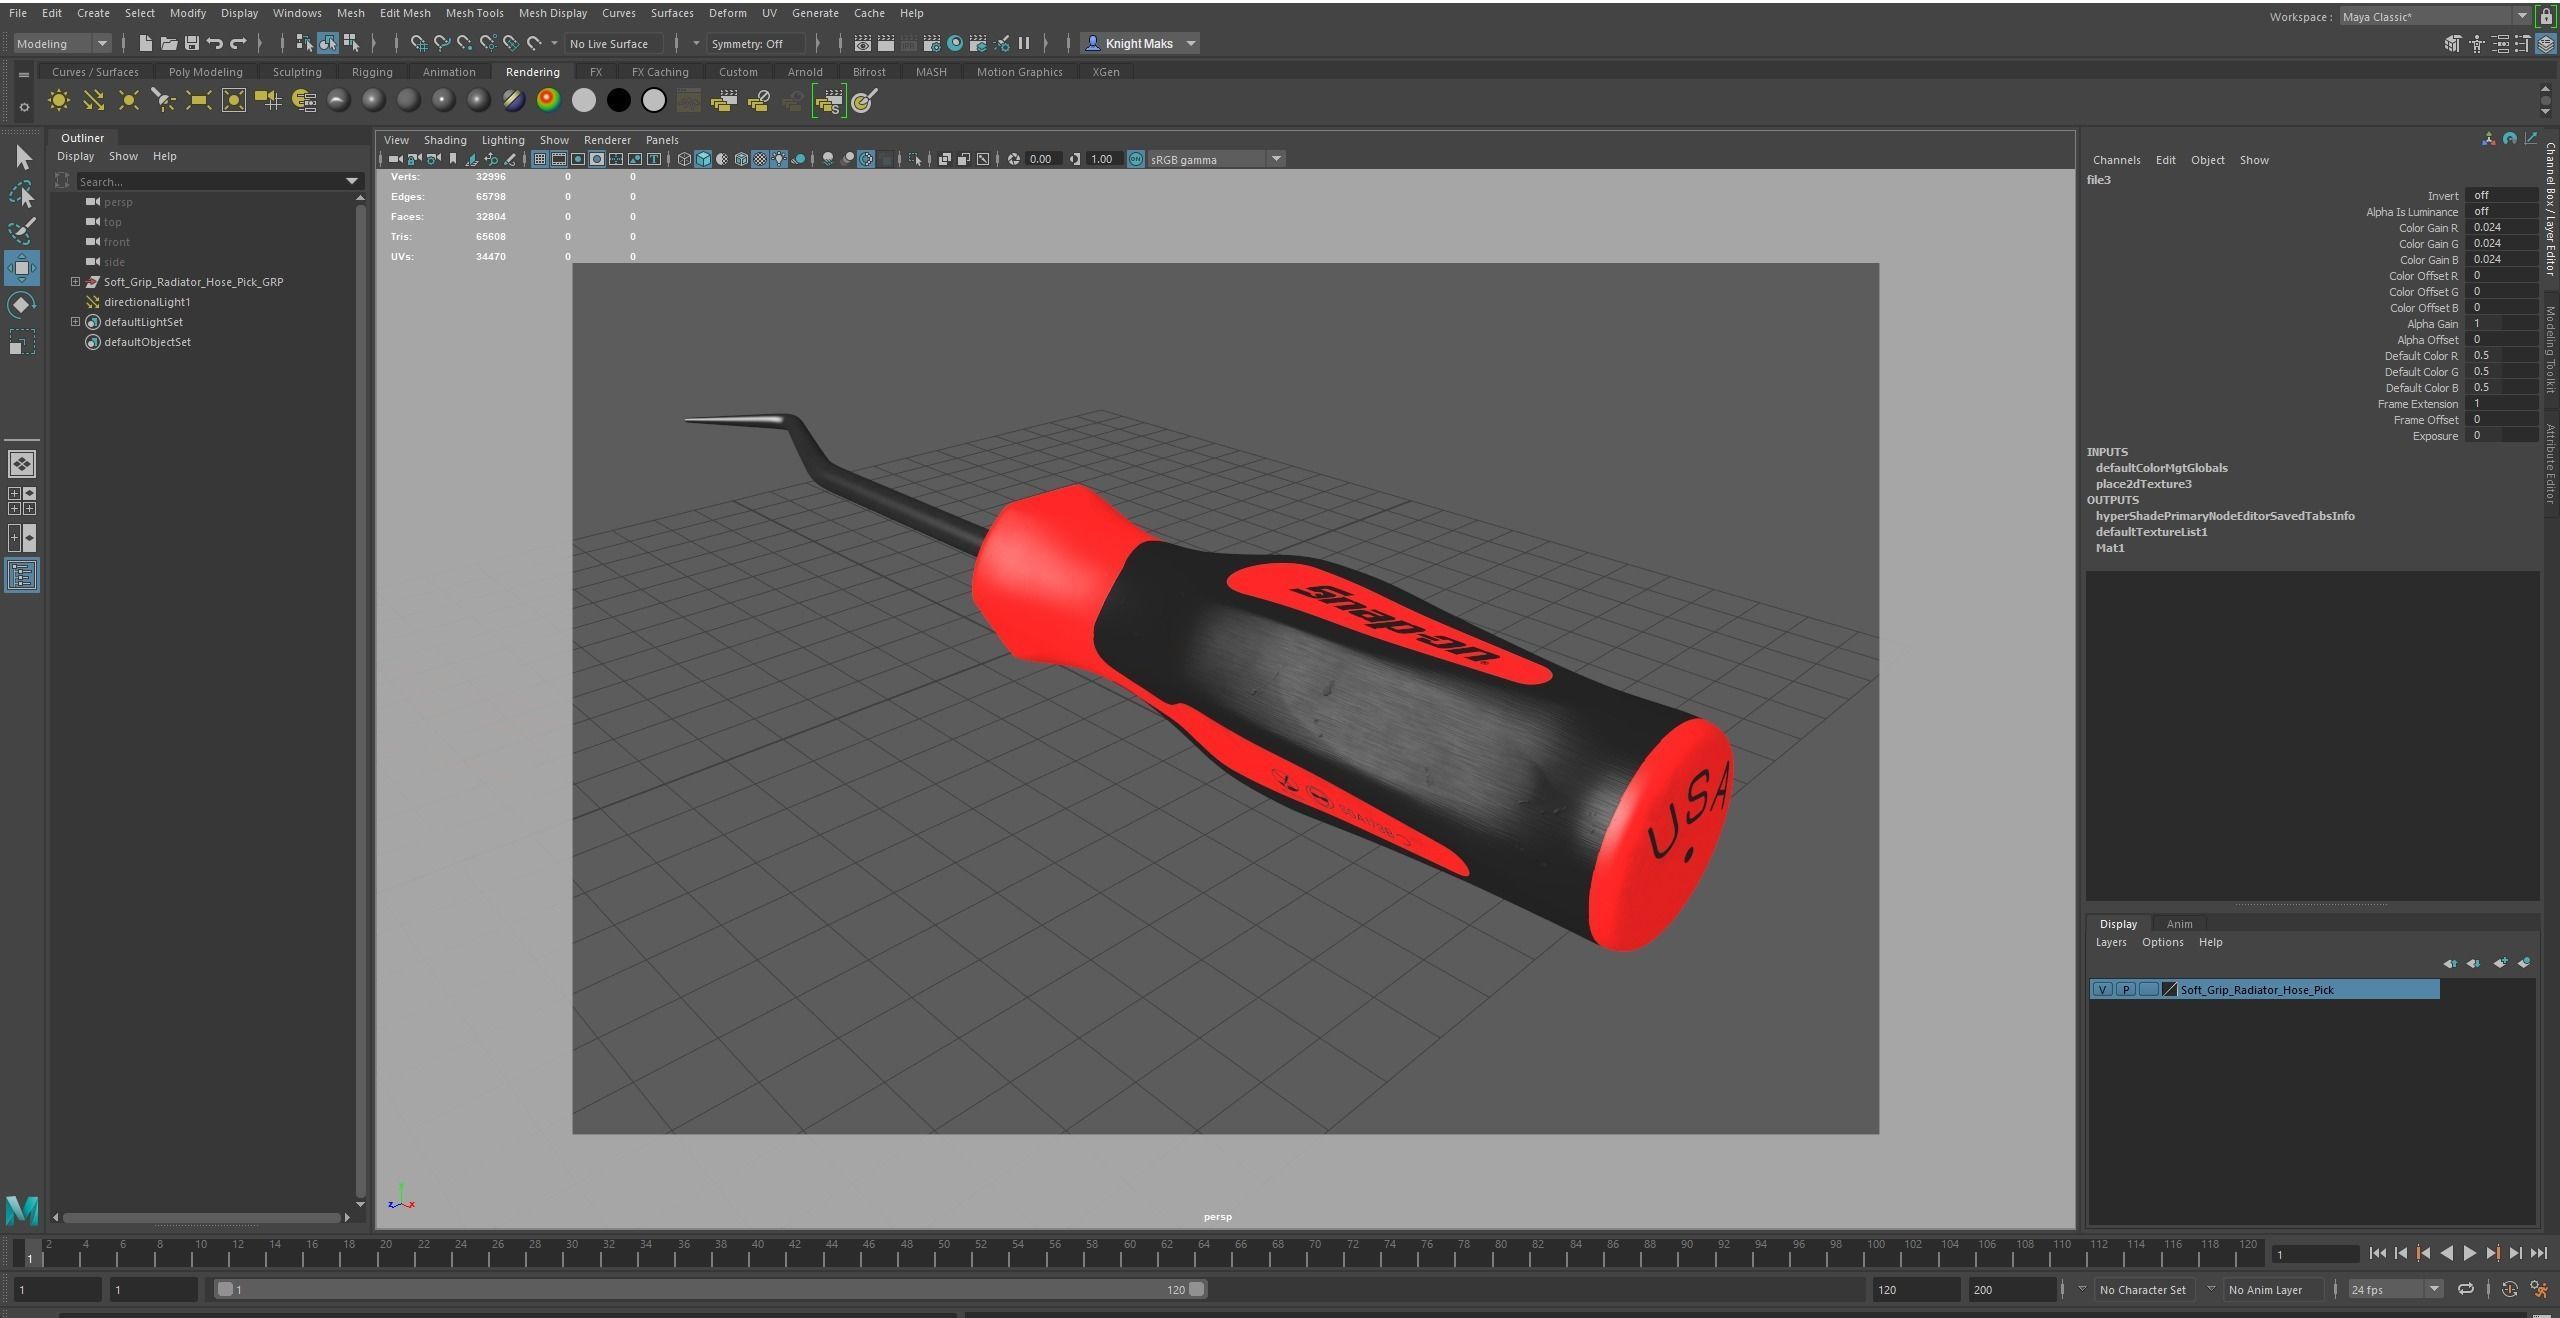2560x1318 pixels.
Task: Toggle viewport grid display button
Action: [539, 159]
